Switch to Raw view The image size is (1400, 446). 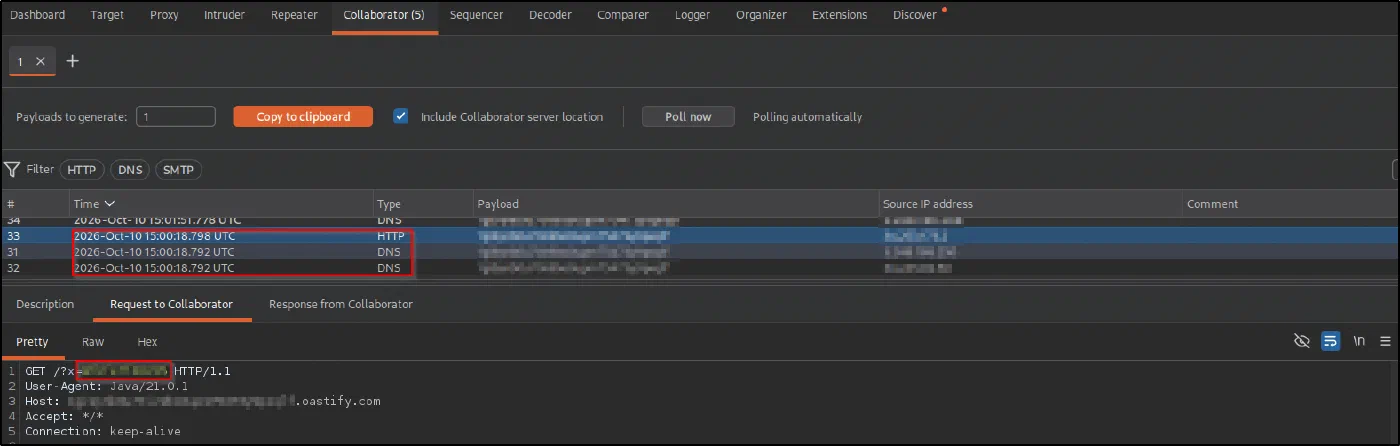click(93, 342)
